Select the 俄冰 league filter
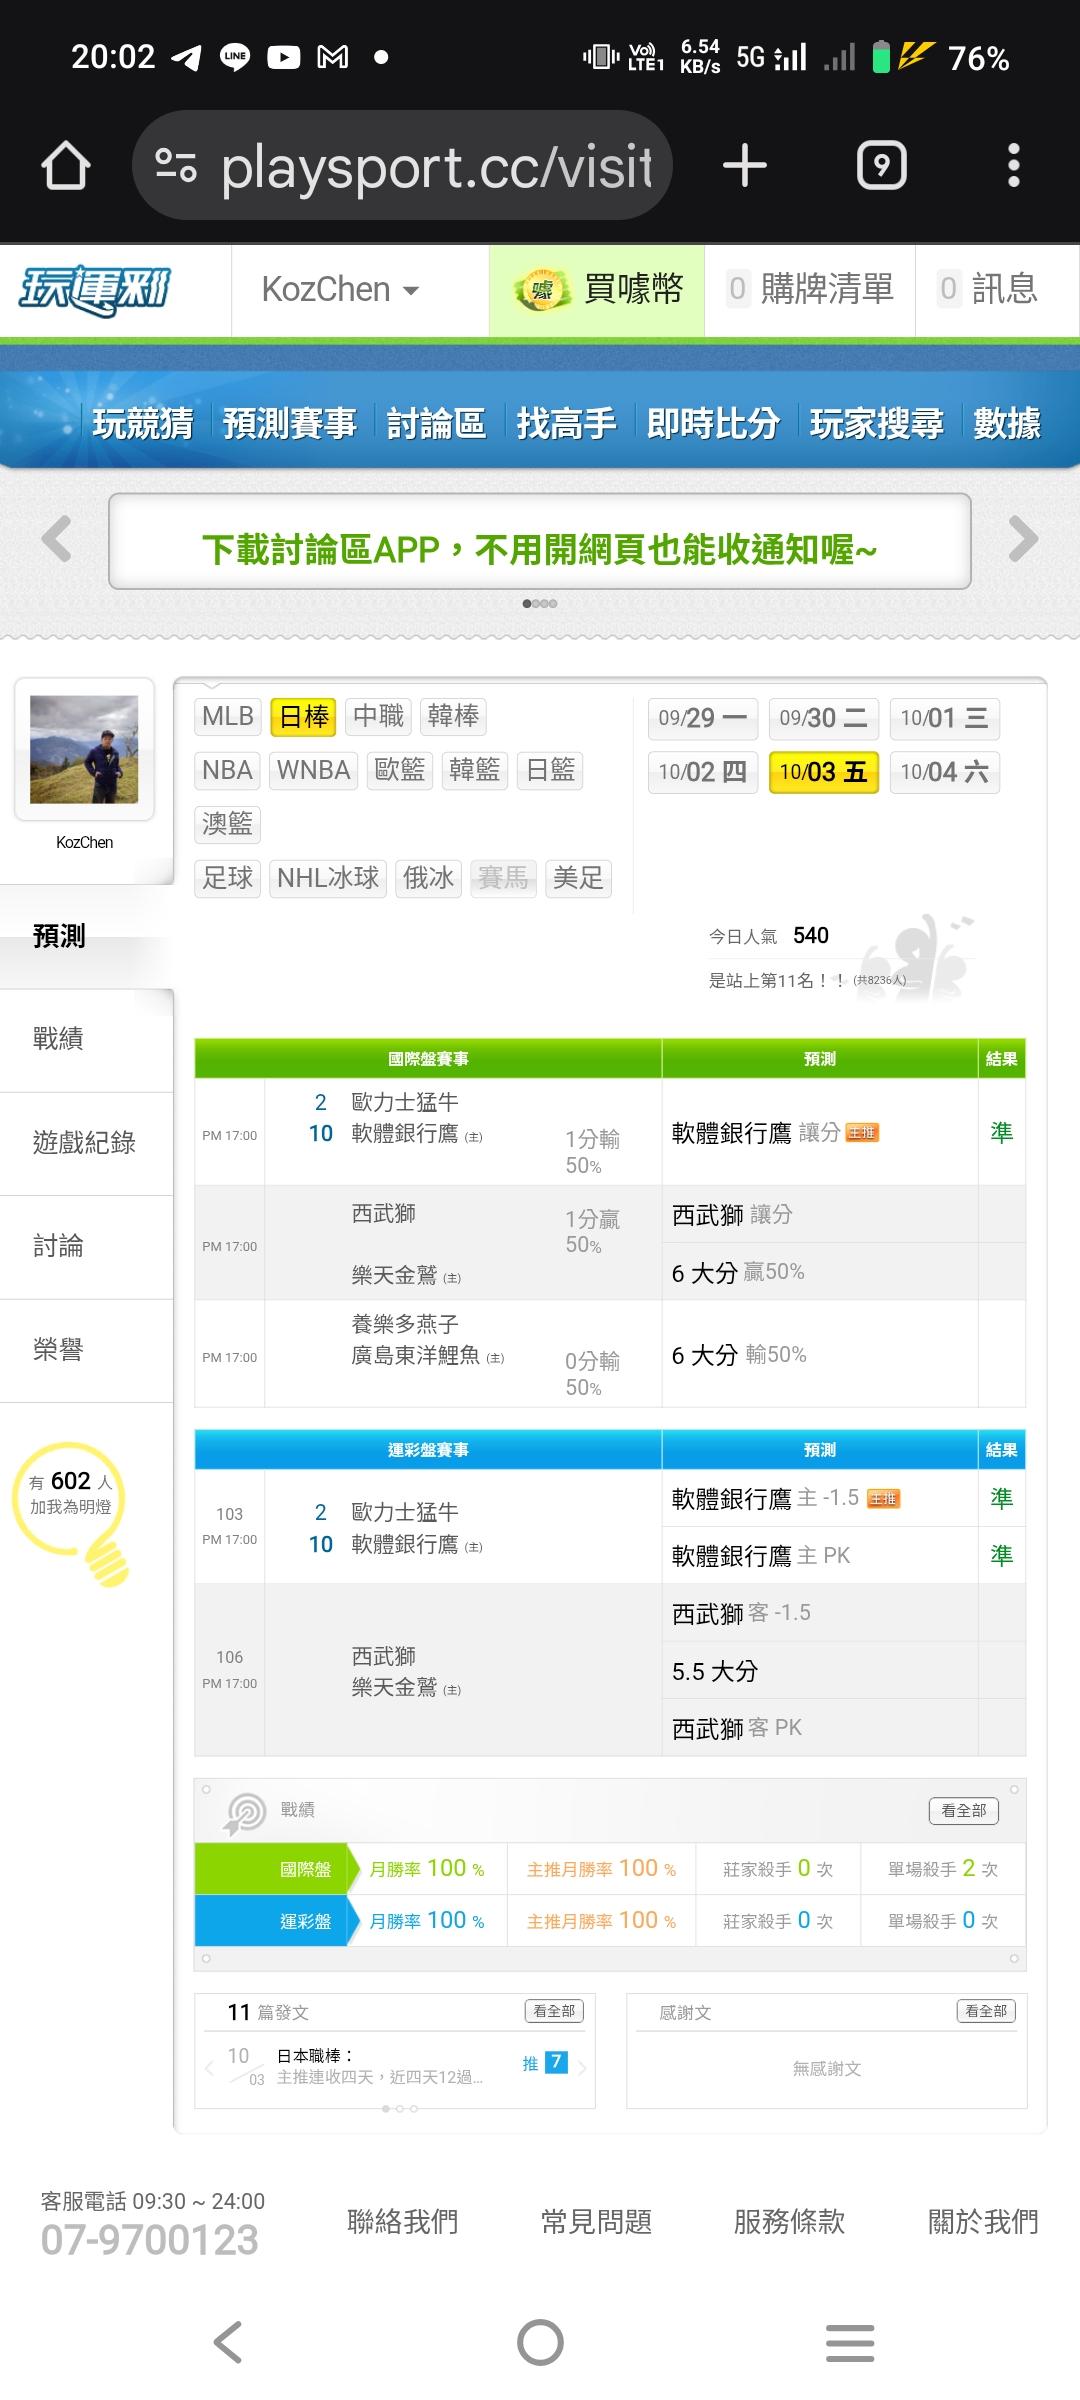The image size is (1080, 2400). point(428,878)
